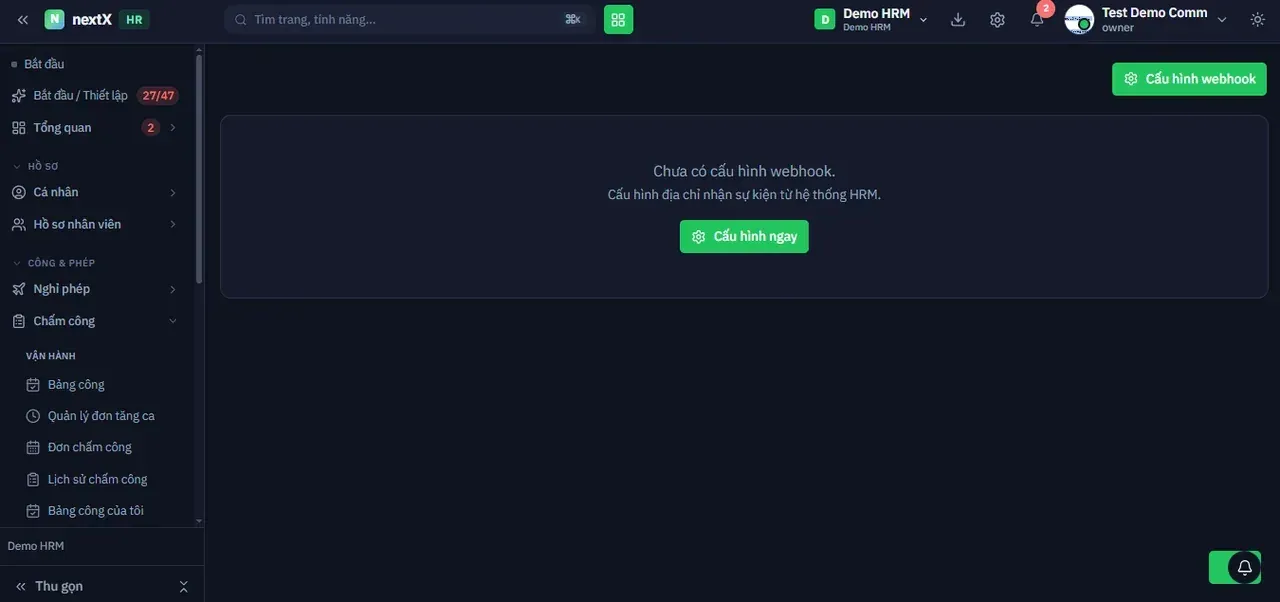Open the green apps grid icon
The image size is (1280, 602).
pyautogui.click(x=618, y=19)
